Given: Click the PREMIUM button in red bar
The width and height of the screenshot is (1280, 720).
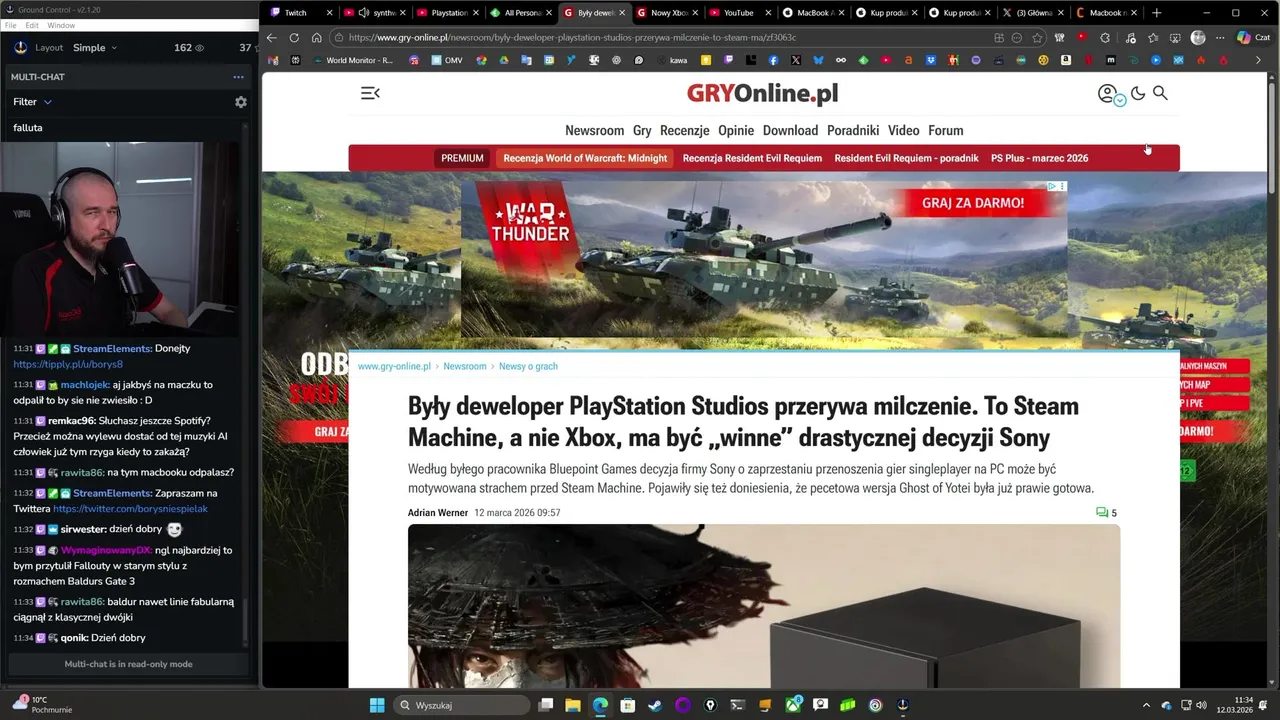Looking at the screenshot, I should coord(462,158).
